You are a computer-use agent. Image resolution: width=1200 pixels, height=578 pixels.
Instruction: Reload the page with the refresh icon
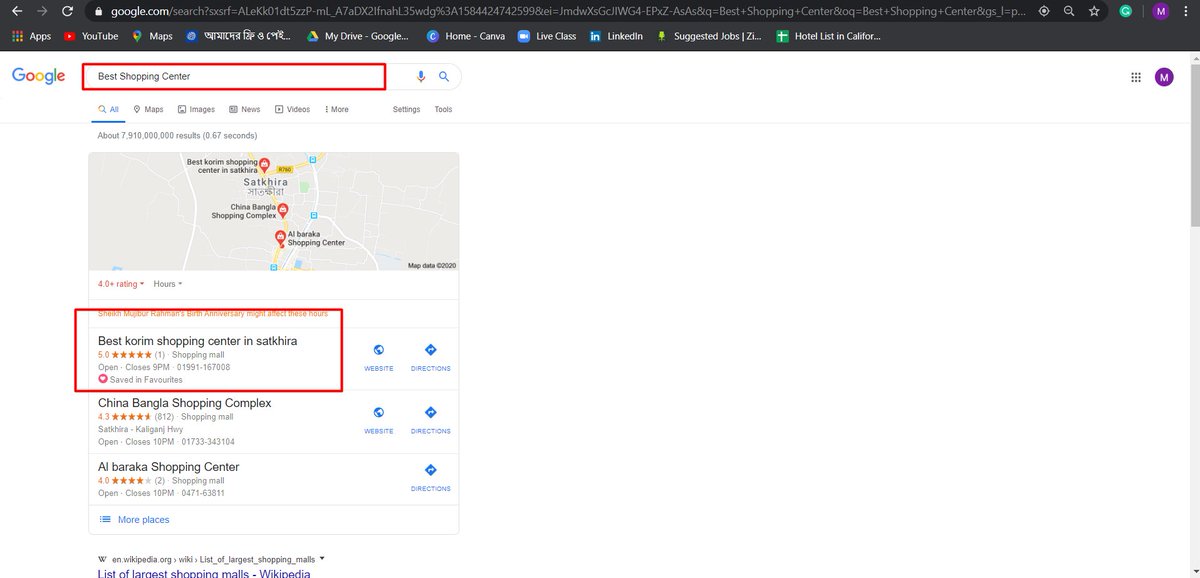67,11
